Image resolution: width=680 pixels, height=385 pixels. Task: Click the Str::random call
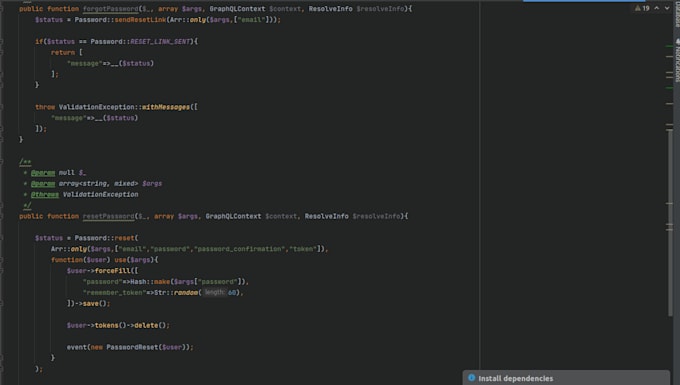(x=176, y=293)
